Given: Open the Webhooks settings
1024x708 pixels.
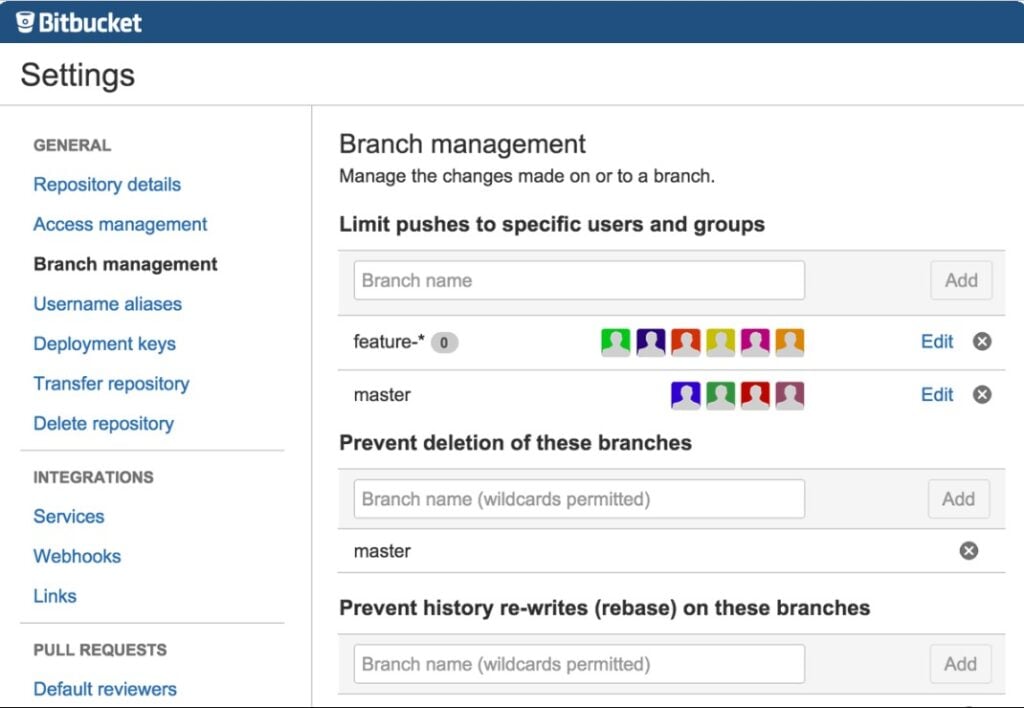Looking at the screenshot, I should pyautogui.click(x=77, y=556).
